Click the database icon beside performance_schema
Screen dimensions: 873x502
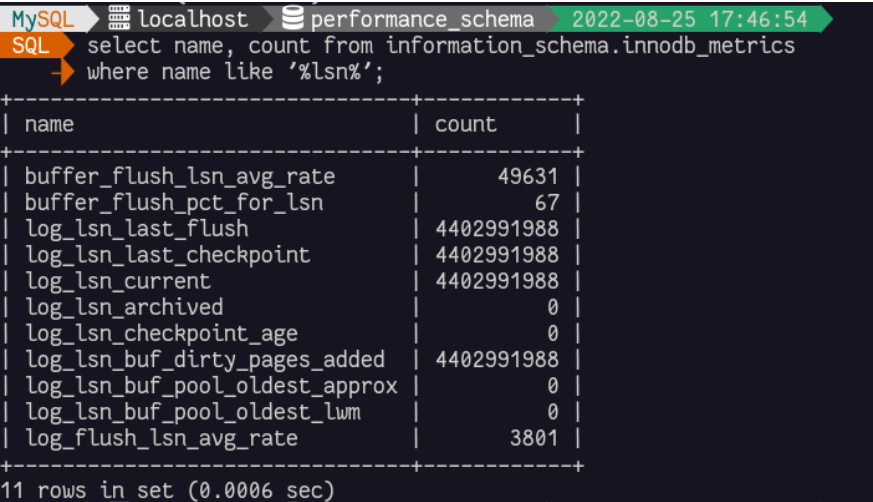pos(292,19)
